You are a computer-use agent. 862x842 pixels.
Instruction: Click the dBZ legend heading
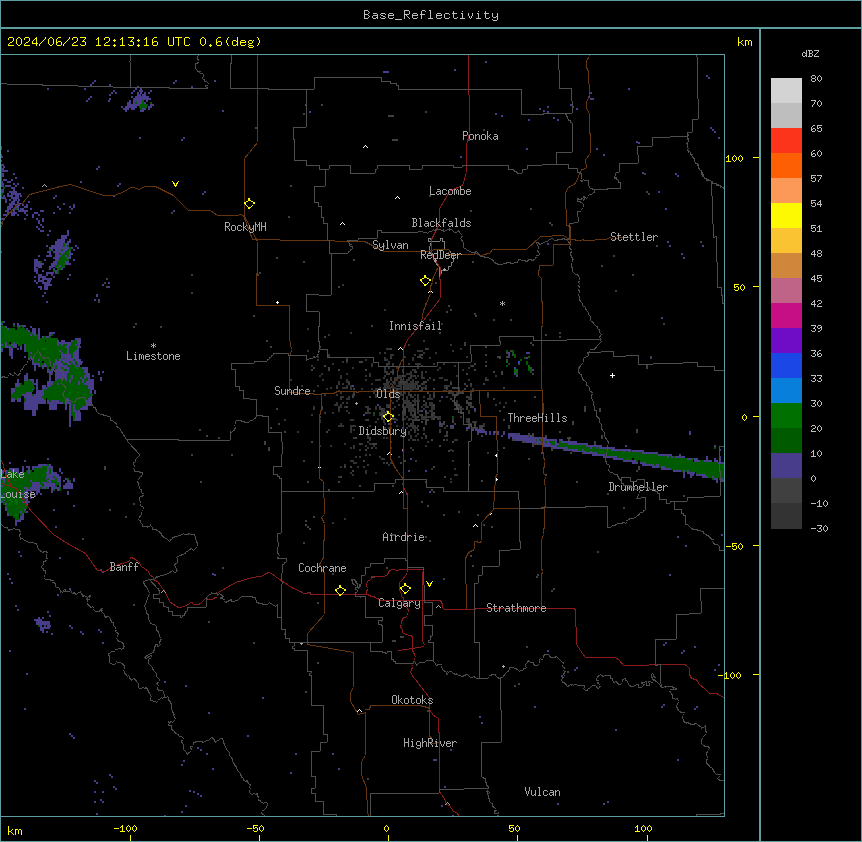[810, 53]
